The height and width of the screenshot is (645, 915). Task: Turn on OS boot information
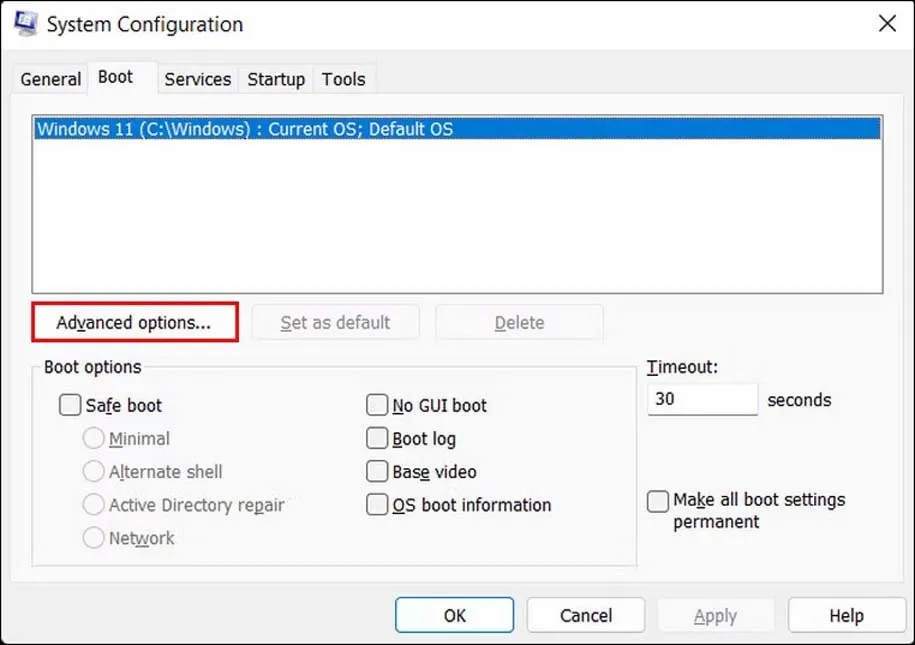tap(377, 505)
